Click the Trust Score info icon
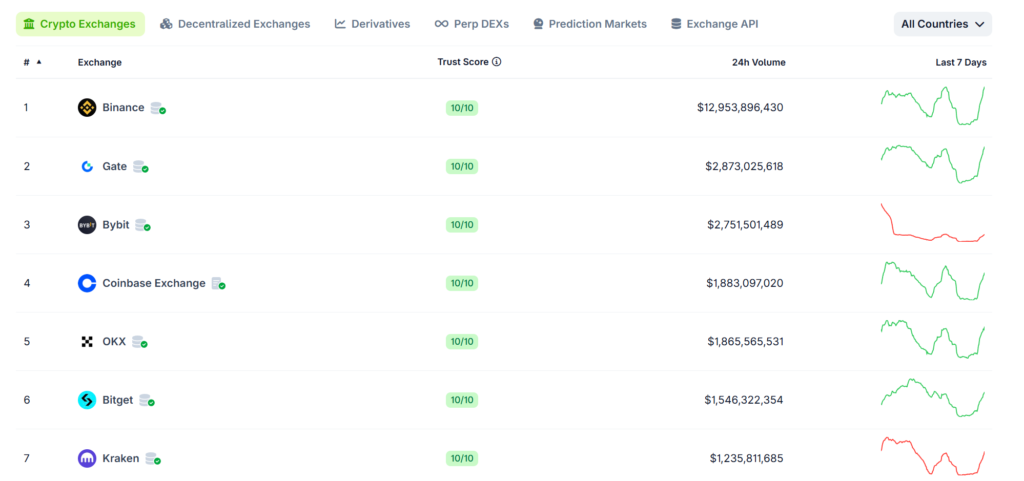1024x481 pixels. pyautogui.click(x=496, y=62)
